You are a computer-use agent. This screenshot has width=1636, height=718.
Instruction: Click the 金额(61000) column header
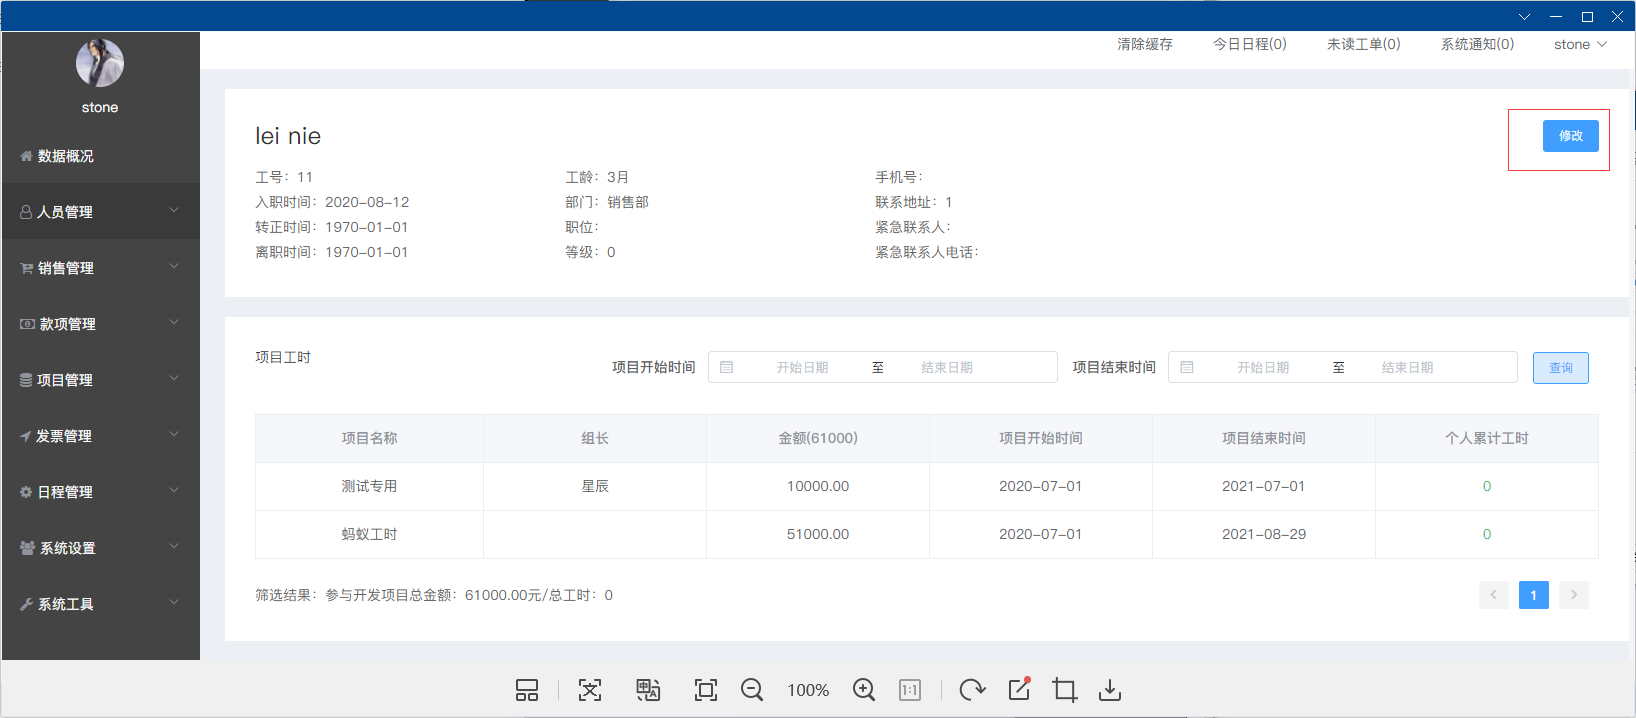[x=818, y=438]
